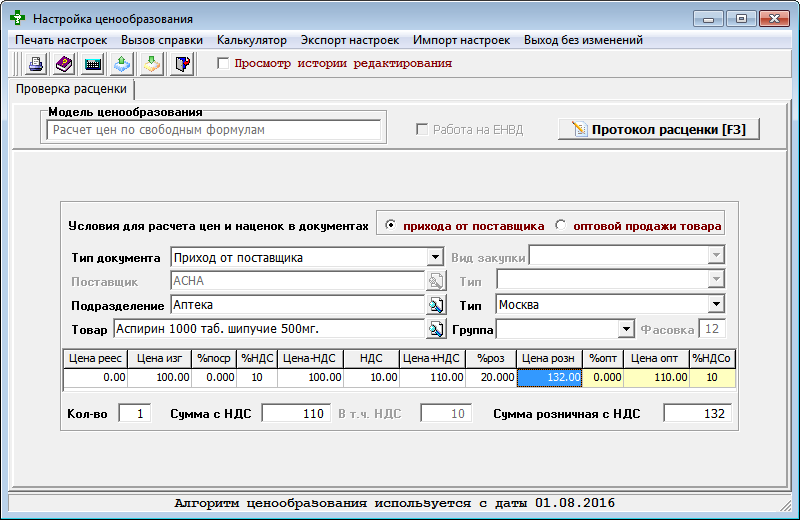Click the %НДСо cell value 10
This screenshot has width=800, height=520.
click(712, 378)
